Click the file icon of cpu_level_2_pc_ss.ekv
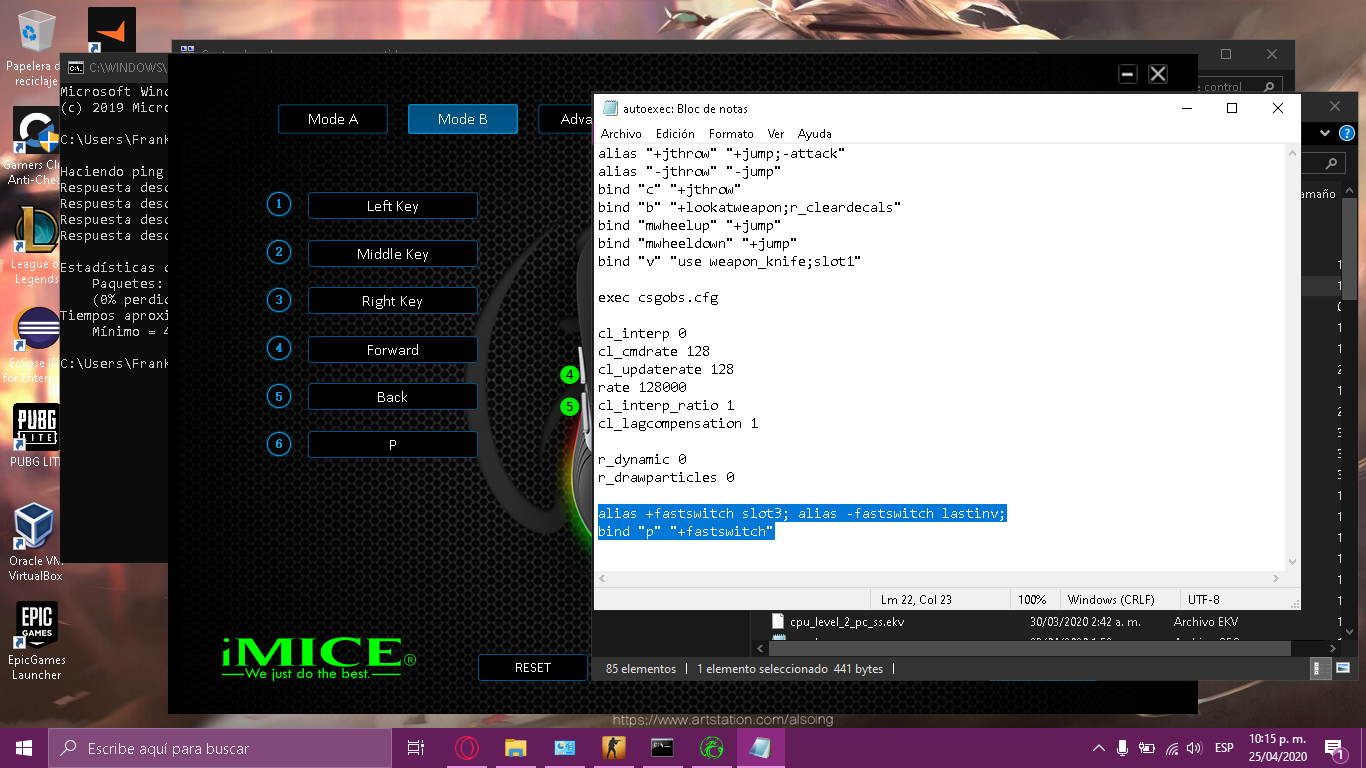The image size is (1366, 768). (778, 622)
